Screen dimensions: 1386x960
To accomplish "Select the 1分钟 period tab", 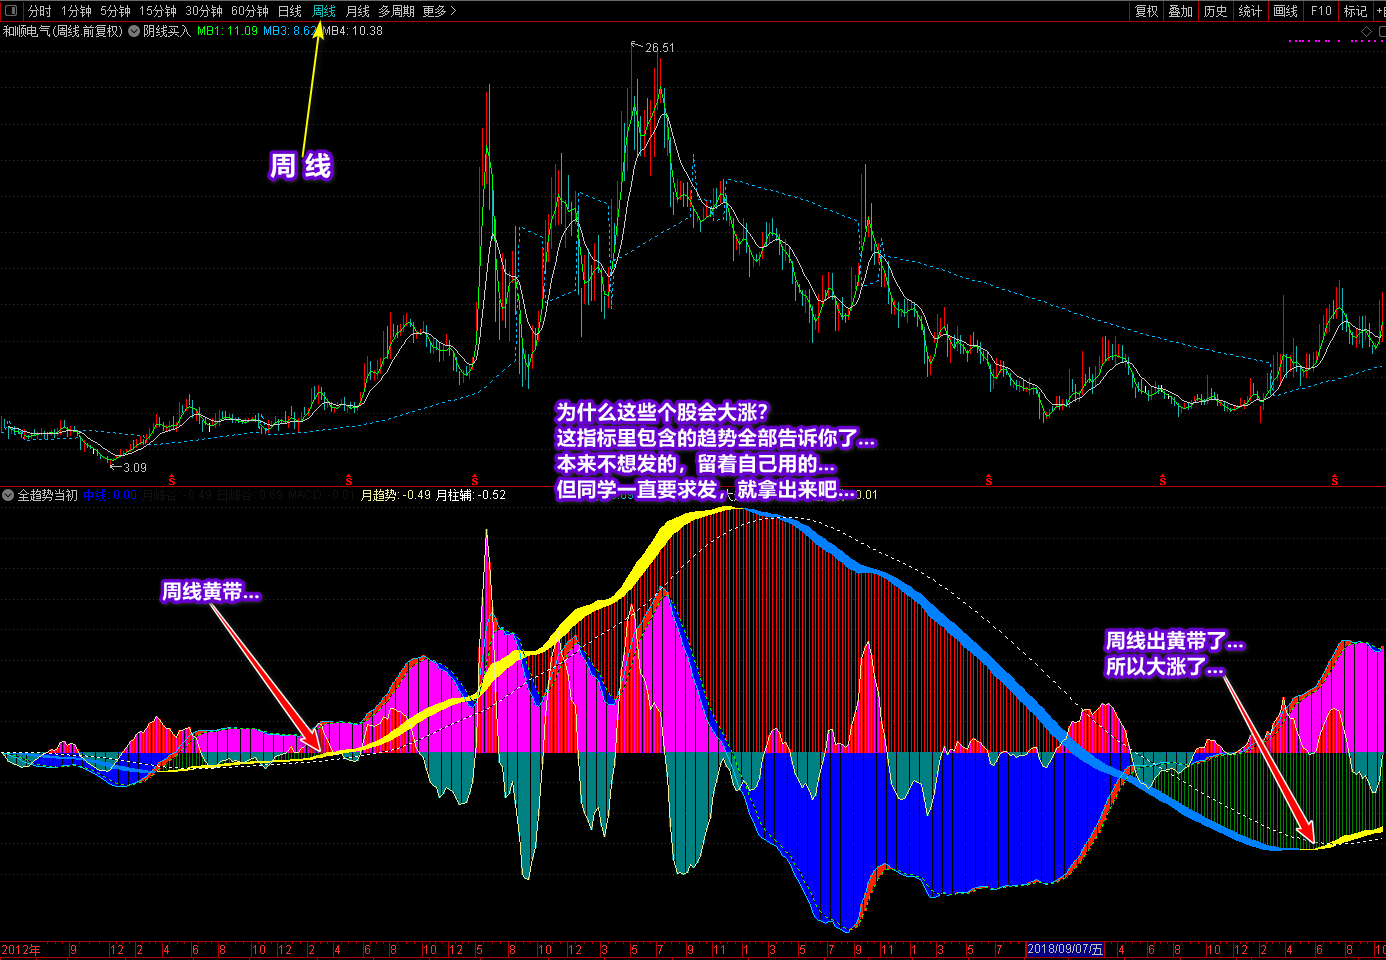I will 76,11.
